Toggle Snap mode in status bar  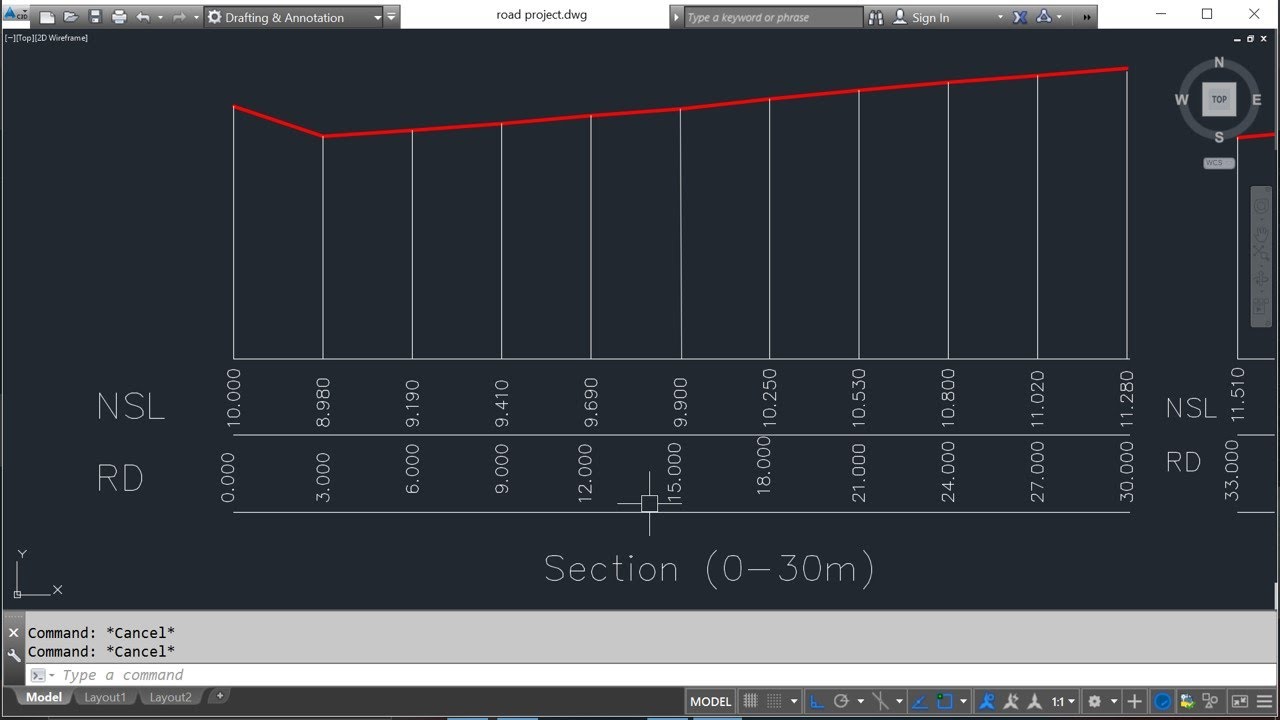pyautogui.click(x=774, y=702)
